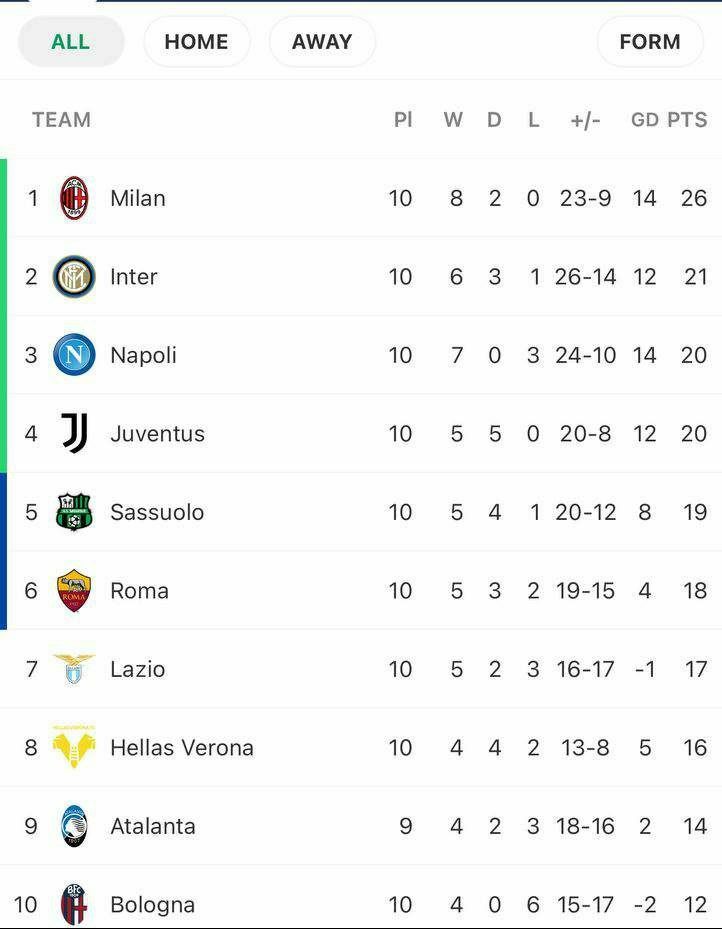This screenshot has height=929, width=722.
Task: Tap the Sassuolo club crest
Action: [74, 512]
